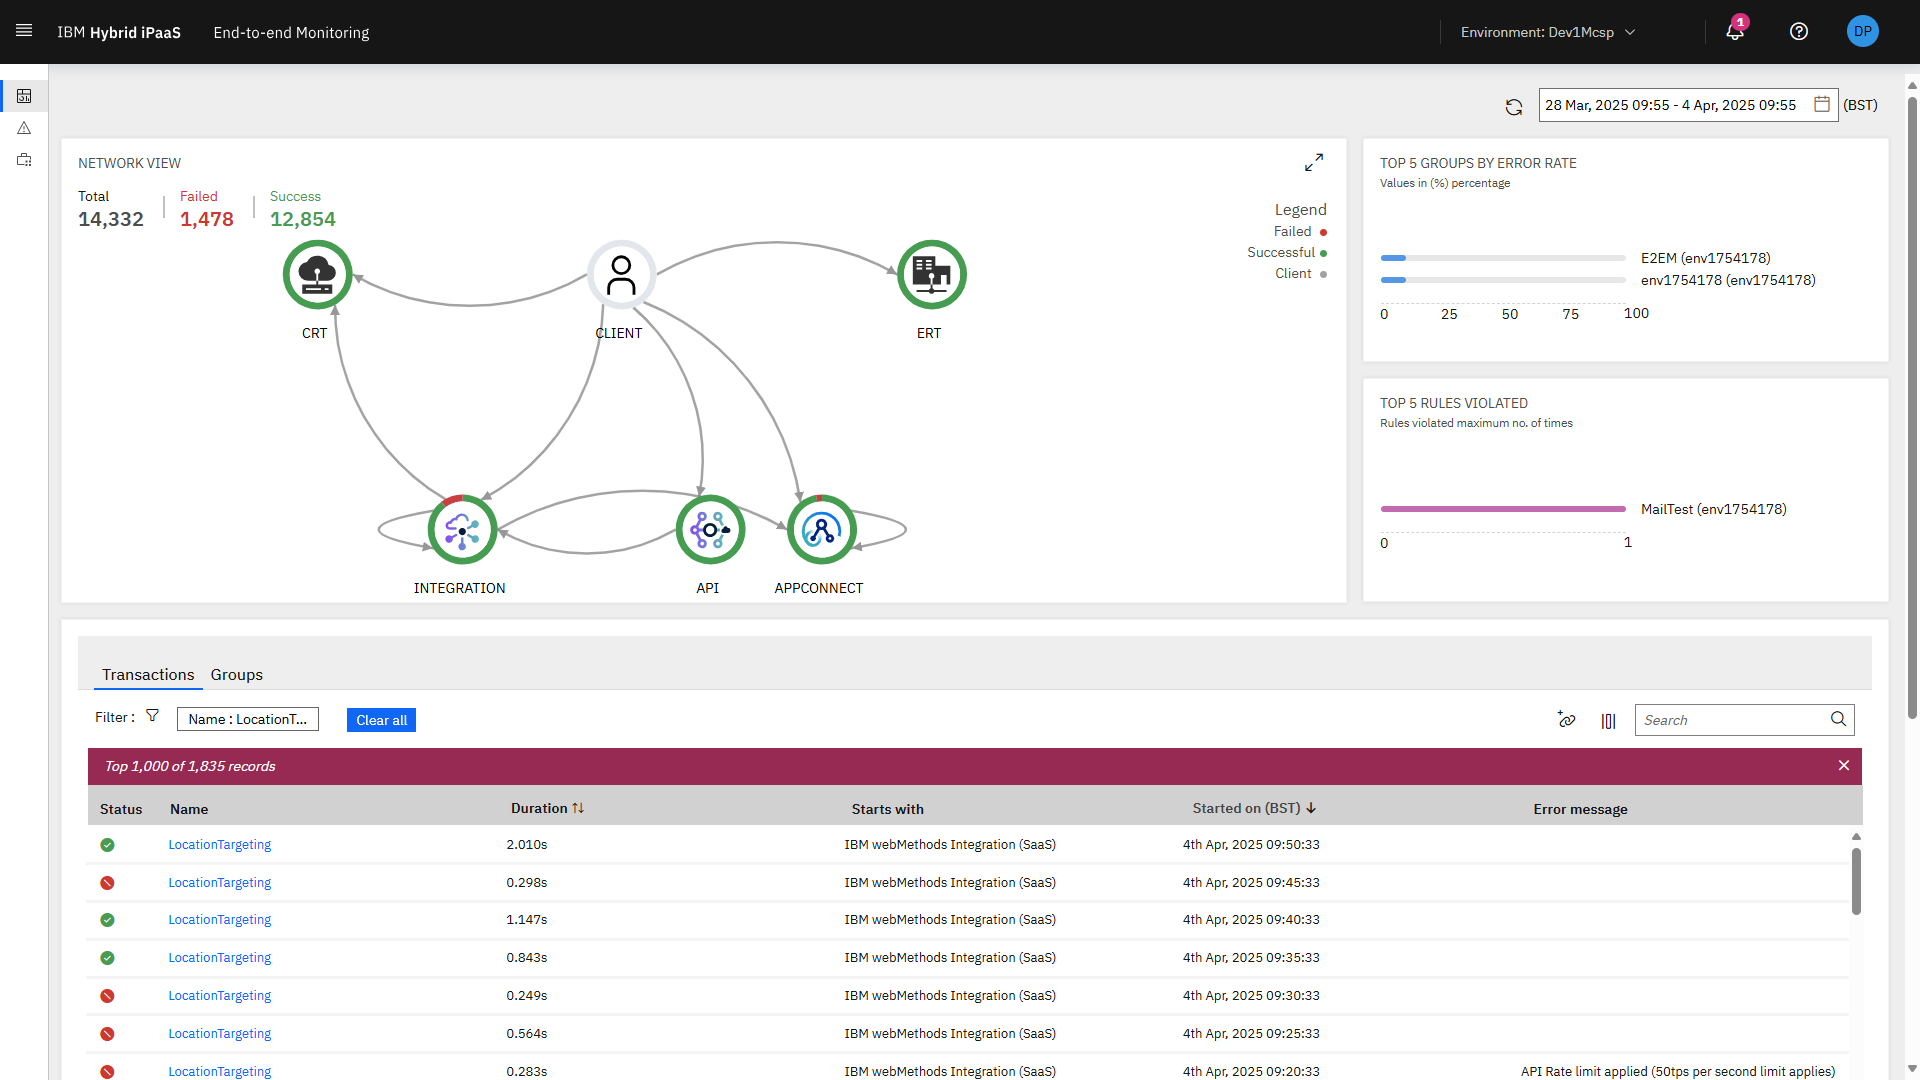Open the first LocationTargeting transaction link
Viewport: 1920px width, 1080px height.
coord(219,844)
